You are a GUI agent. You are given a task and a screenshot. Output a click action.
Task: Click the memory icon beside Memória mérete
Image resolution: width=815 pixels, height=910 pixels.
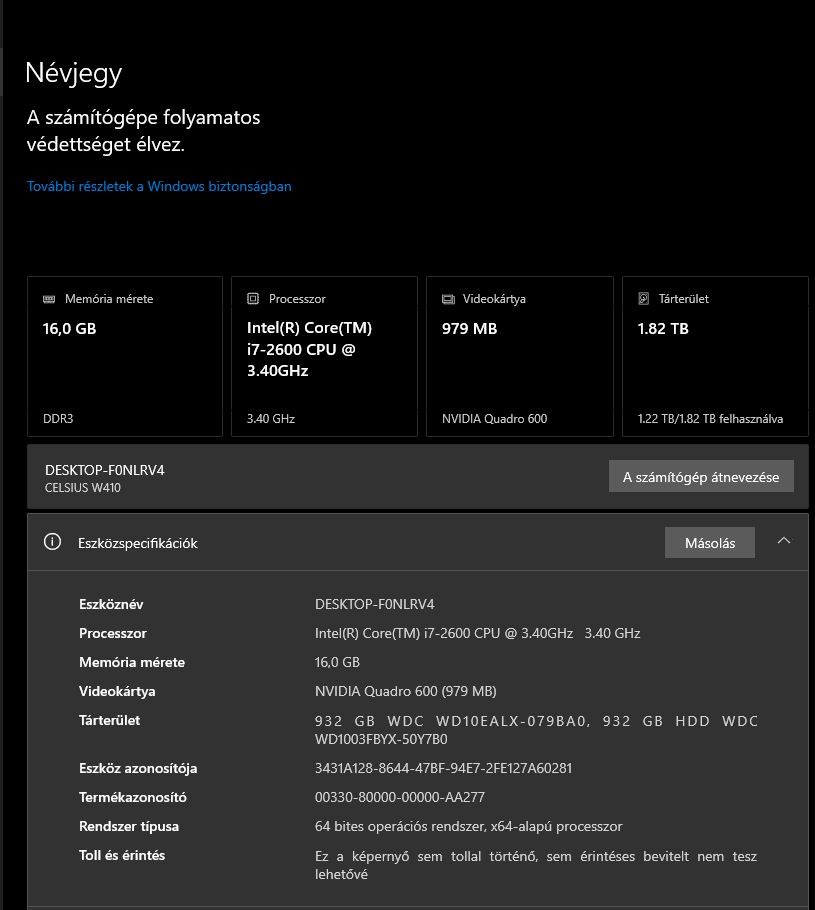(49, 299)
